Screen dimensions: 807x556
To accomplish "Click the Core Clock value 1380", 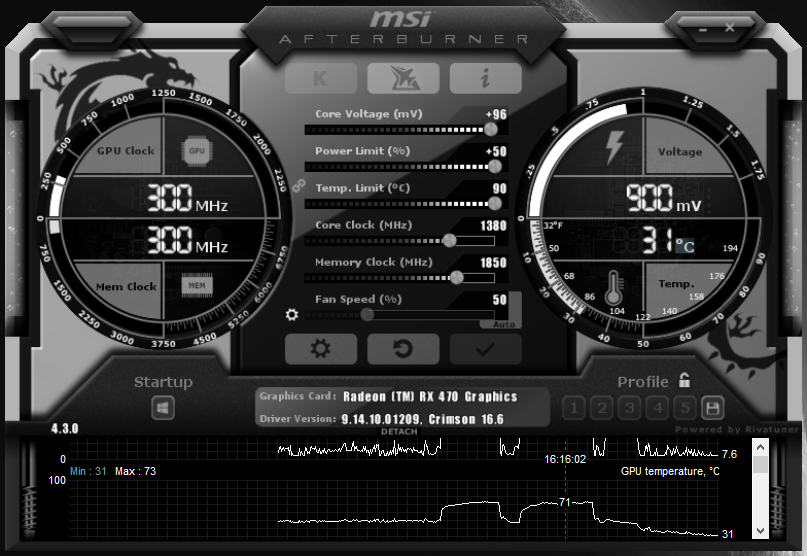I will (493, 225).
